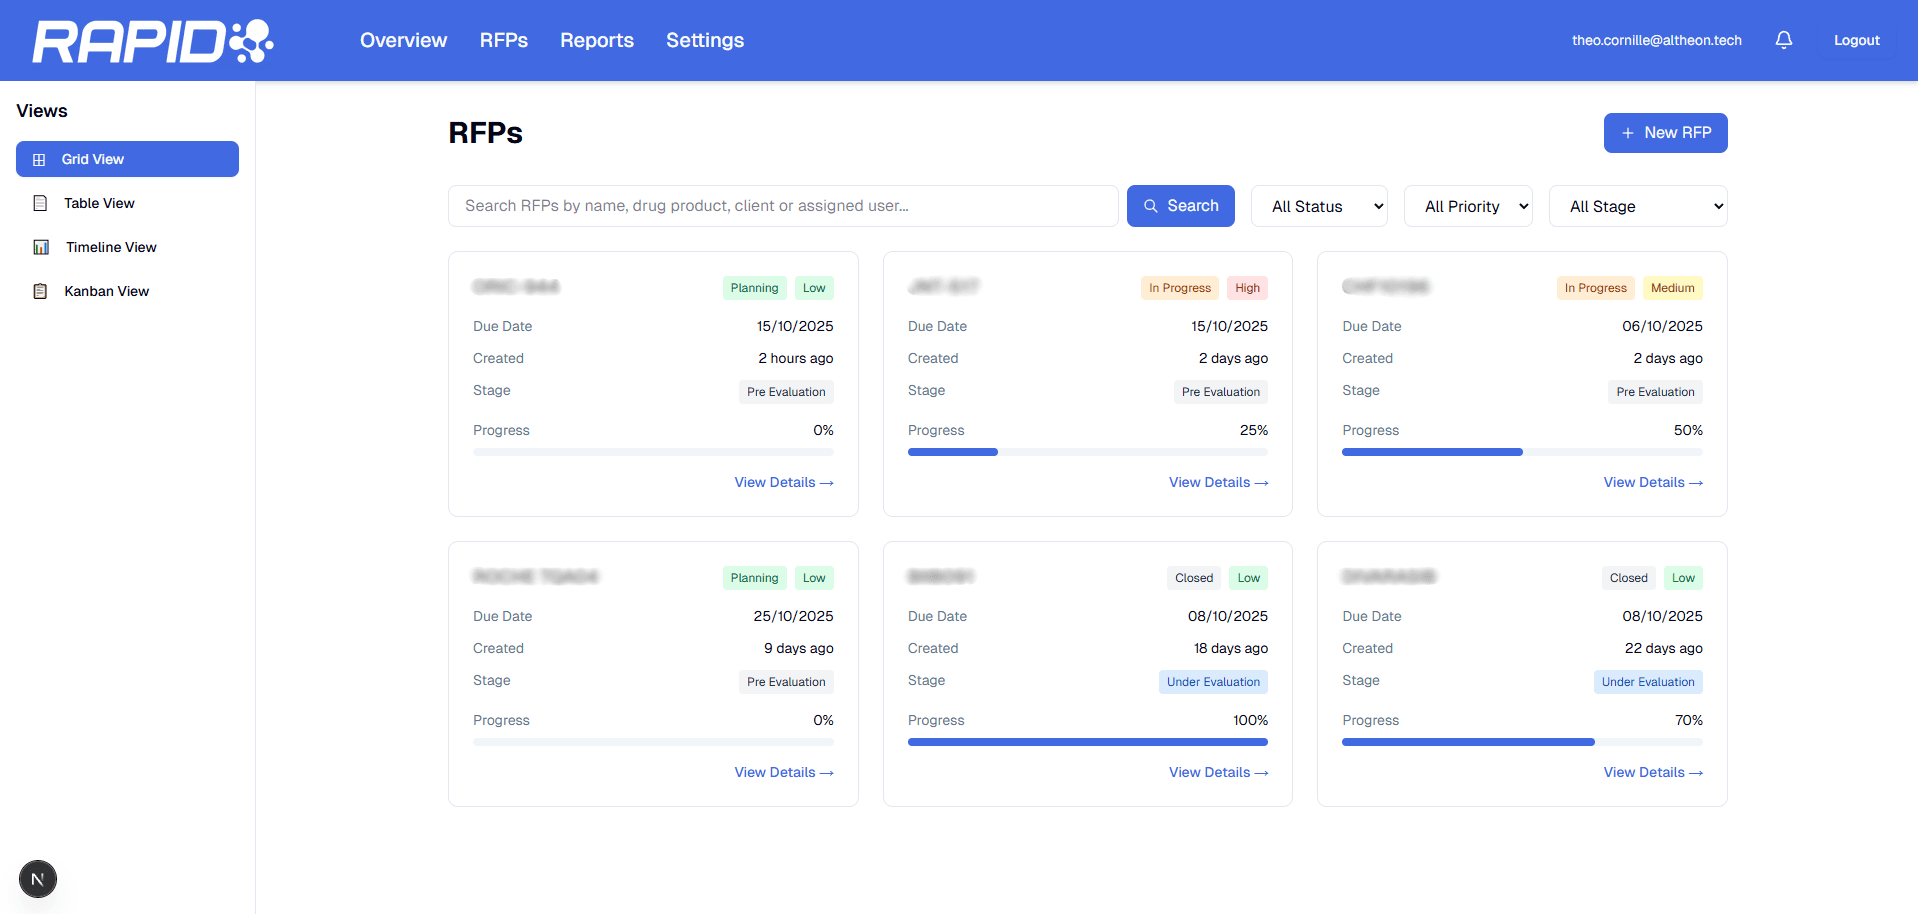
Task: Open the All Stage dropdown
Action: [x=1637, y=206]
